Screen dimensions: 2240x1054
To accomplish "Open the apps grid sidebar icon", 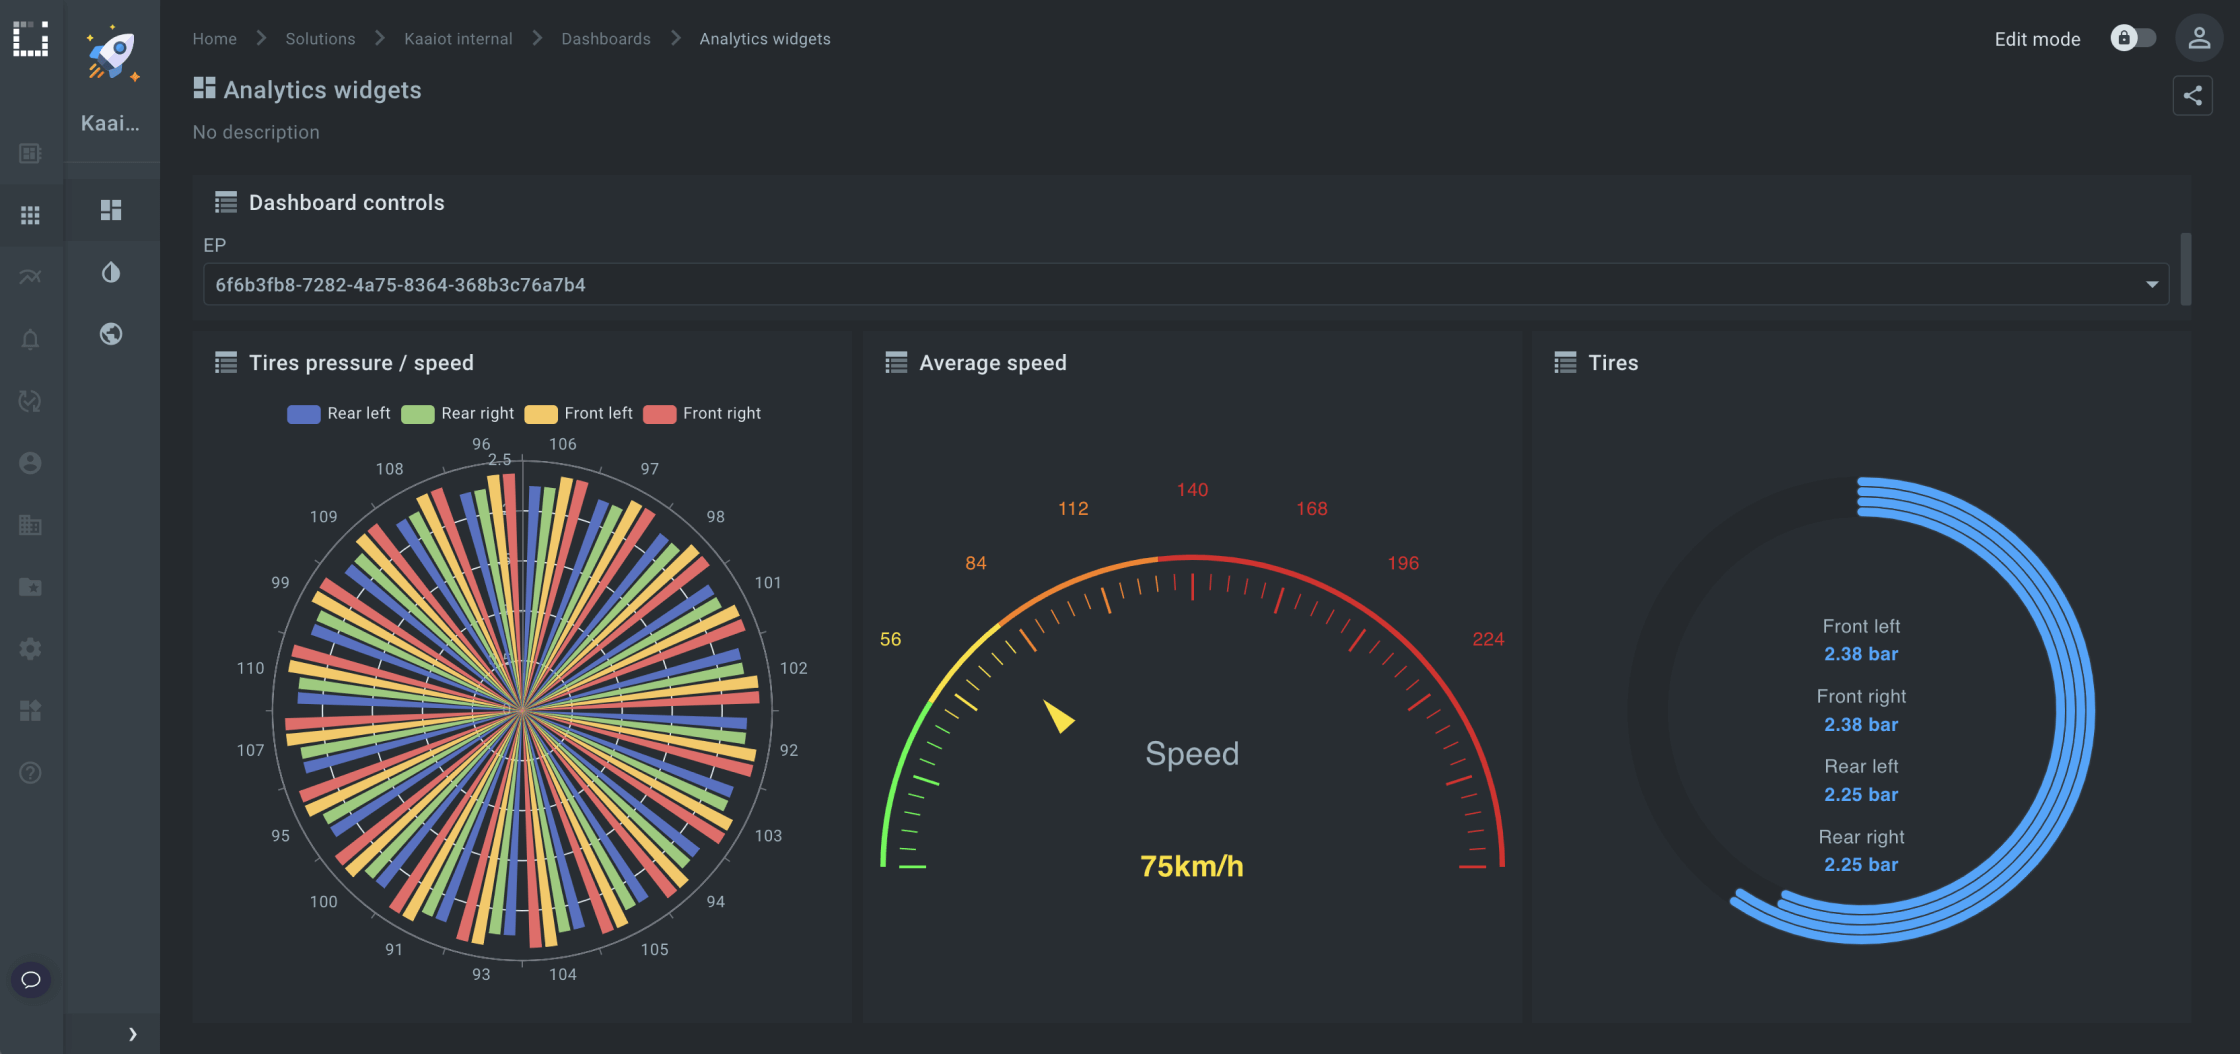I will (30, 215).
